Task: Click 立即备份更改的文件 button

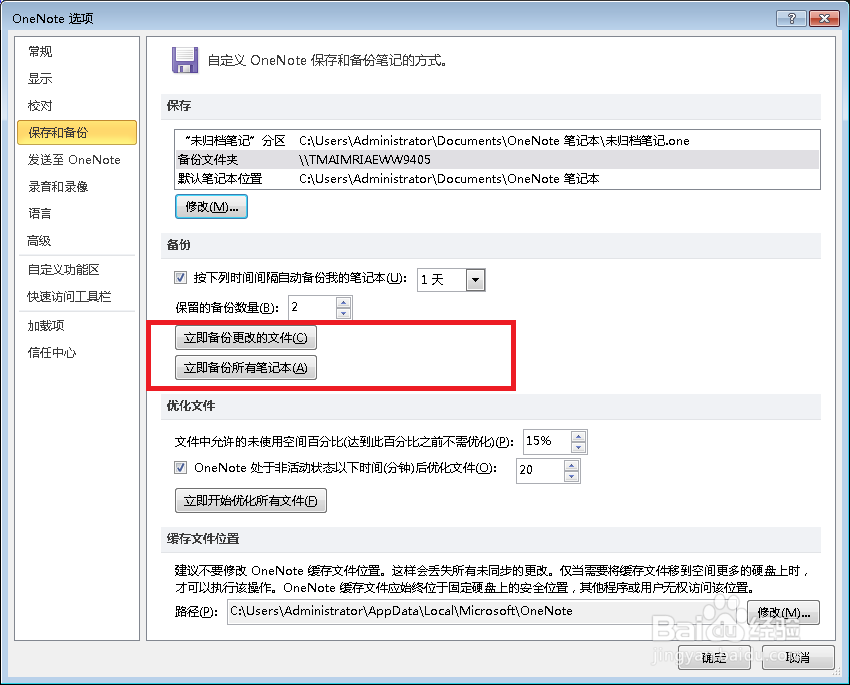Action: (246, 338)
